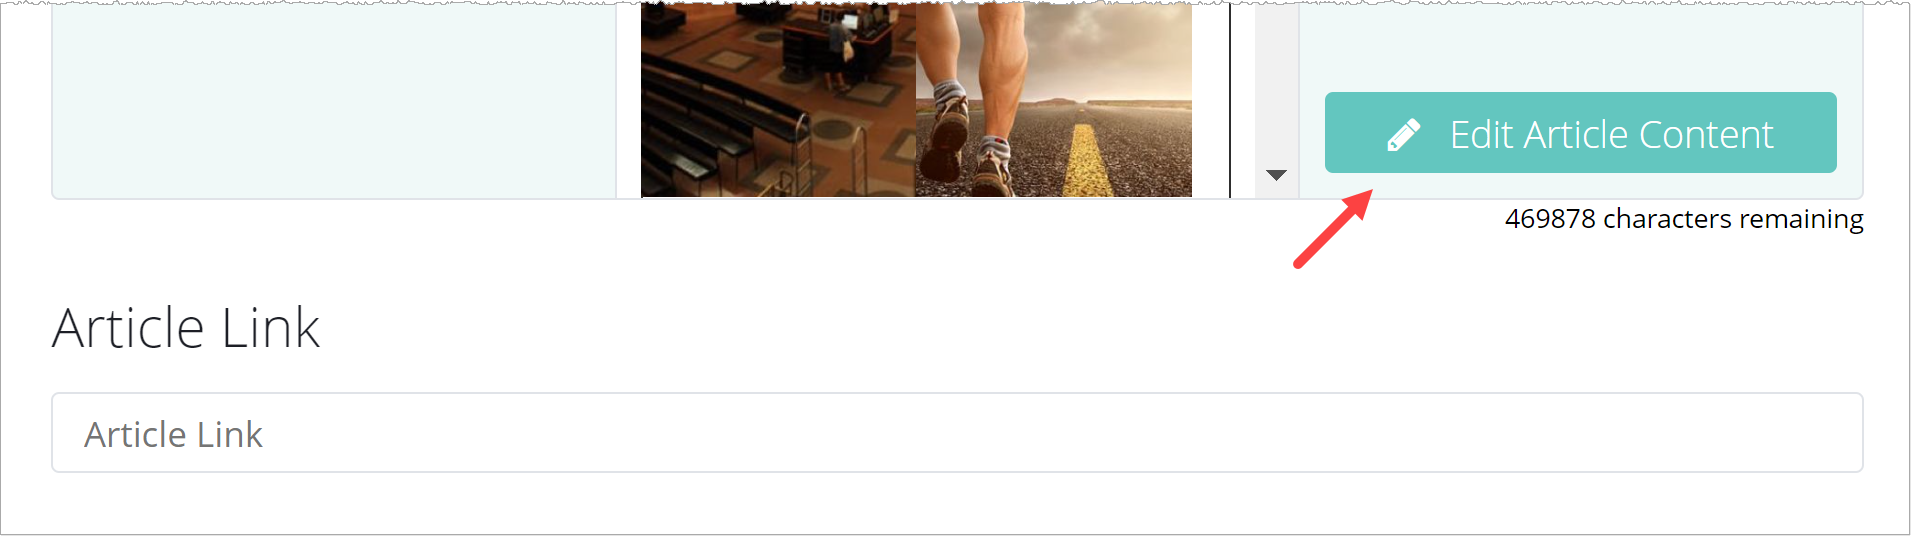
Task: Click the vertical scrollbar track above the arrow
Action: 1276,80
